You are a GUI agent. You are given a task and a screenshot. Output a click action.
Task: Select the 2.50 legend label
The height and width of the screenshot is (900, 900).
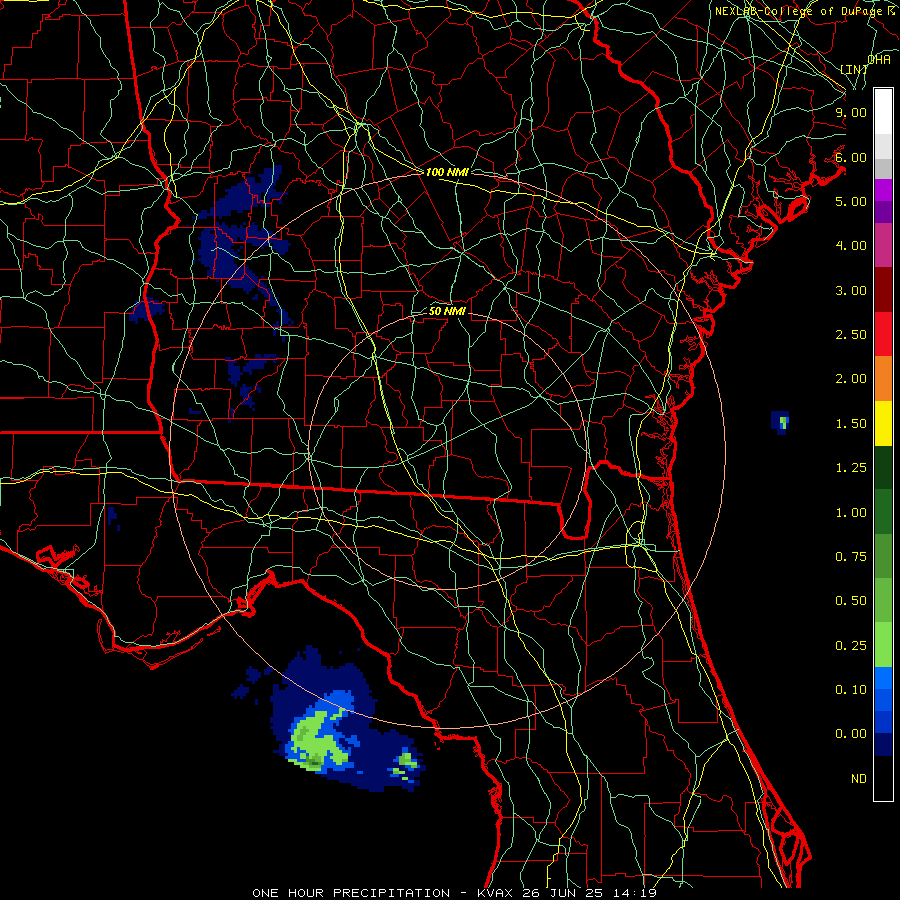tap(851, 335)
